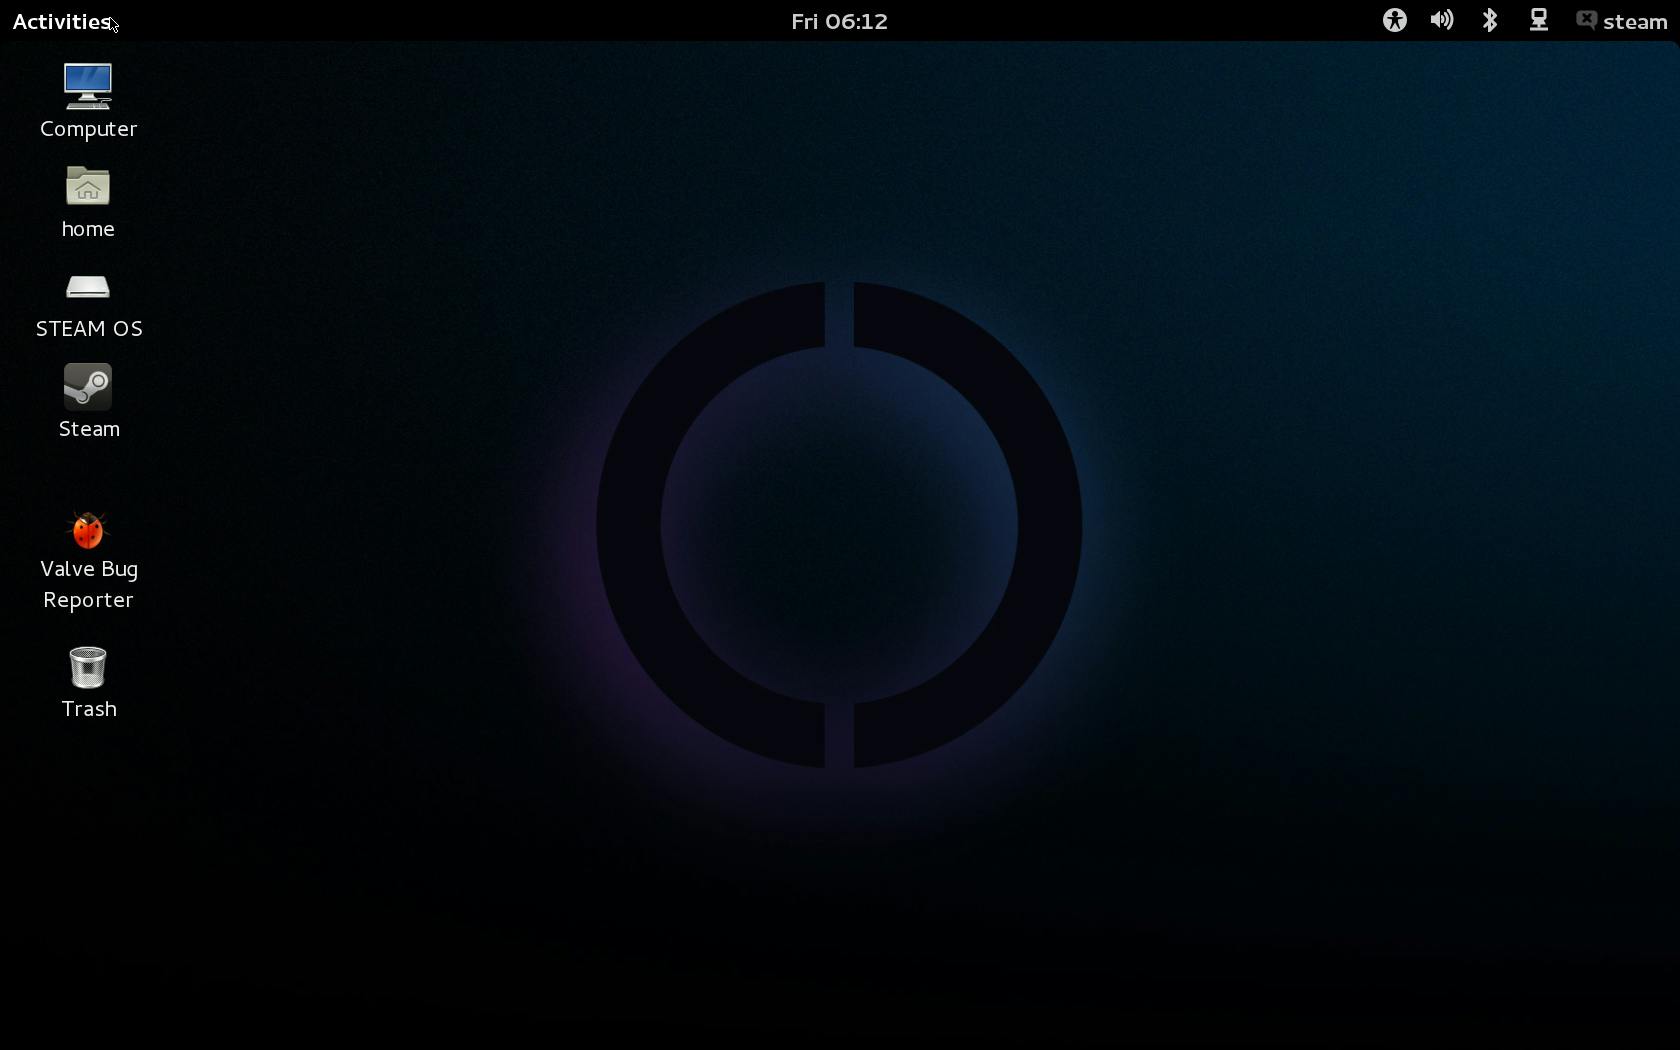Click the "home" icon label text
Viewport: 1680px width, 1050px height.
pyautogui.click(x=88, y=229)
